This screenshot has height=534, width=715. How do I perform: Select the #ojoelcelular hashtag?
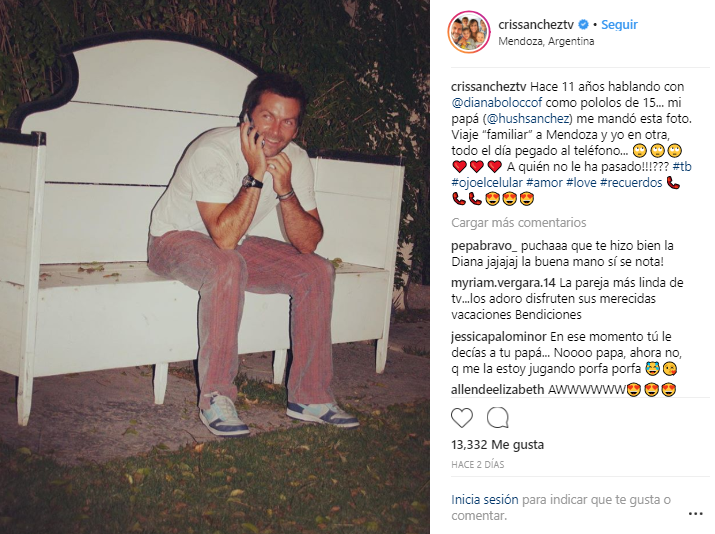(487, 183)
